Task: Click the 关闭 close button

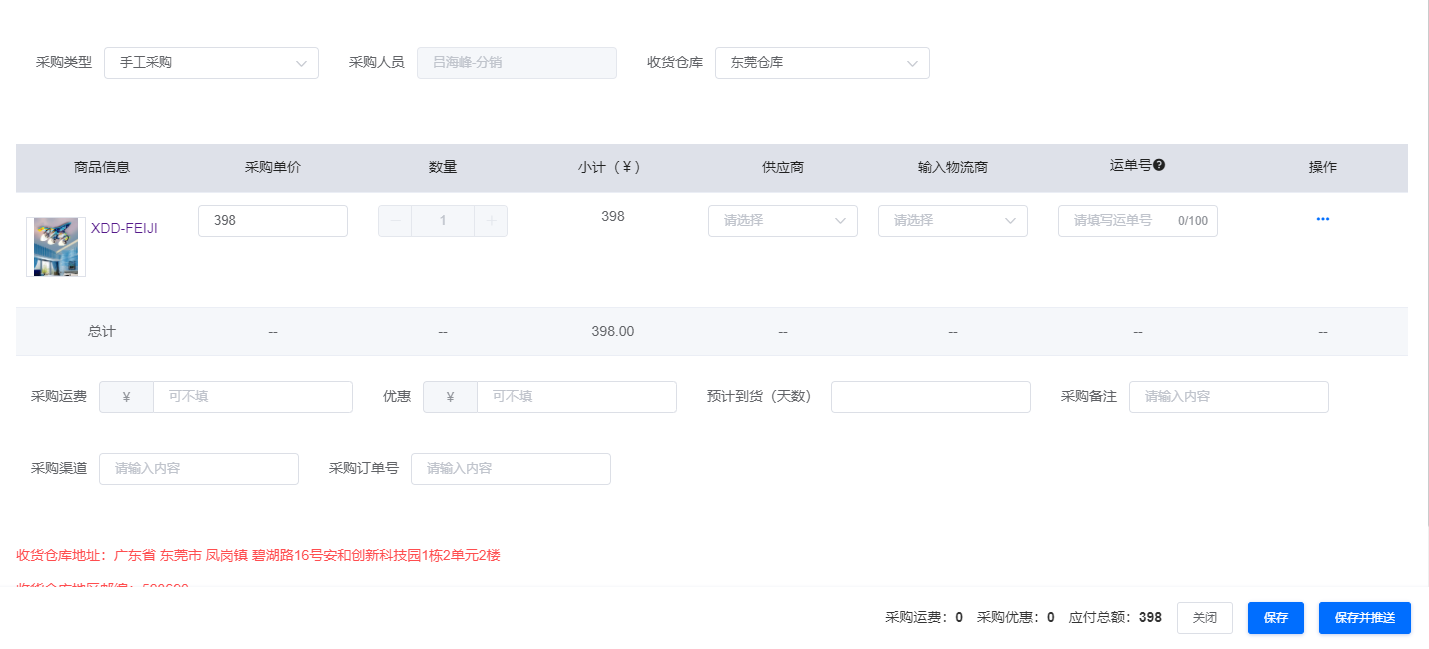Action: pos(1204,618)
